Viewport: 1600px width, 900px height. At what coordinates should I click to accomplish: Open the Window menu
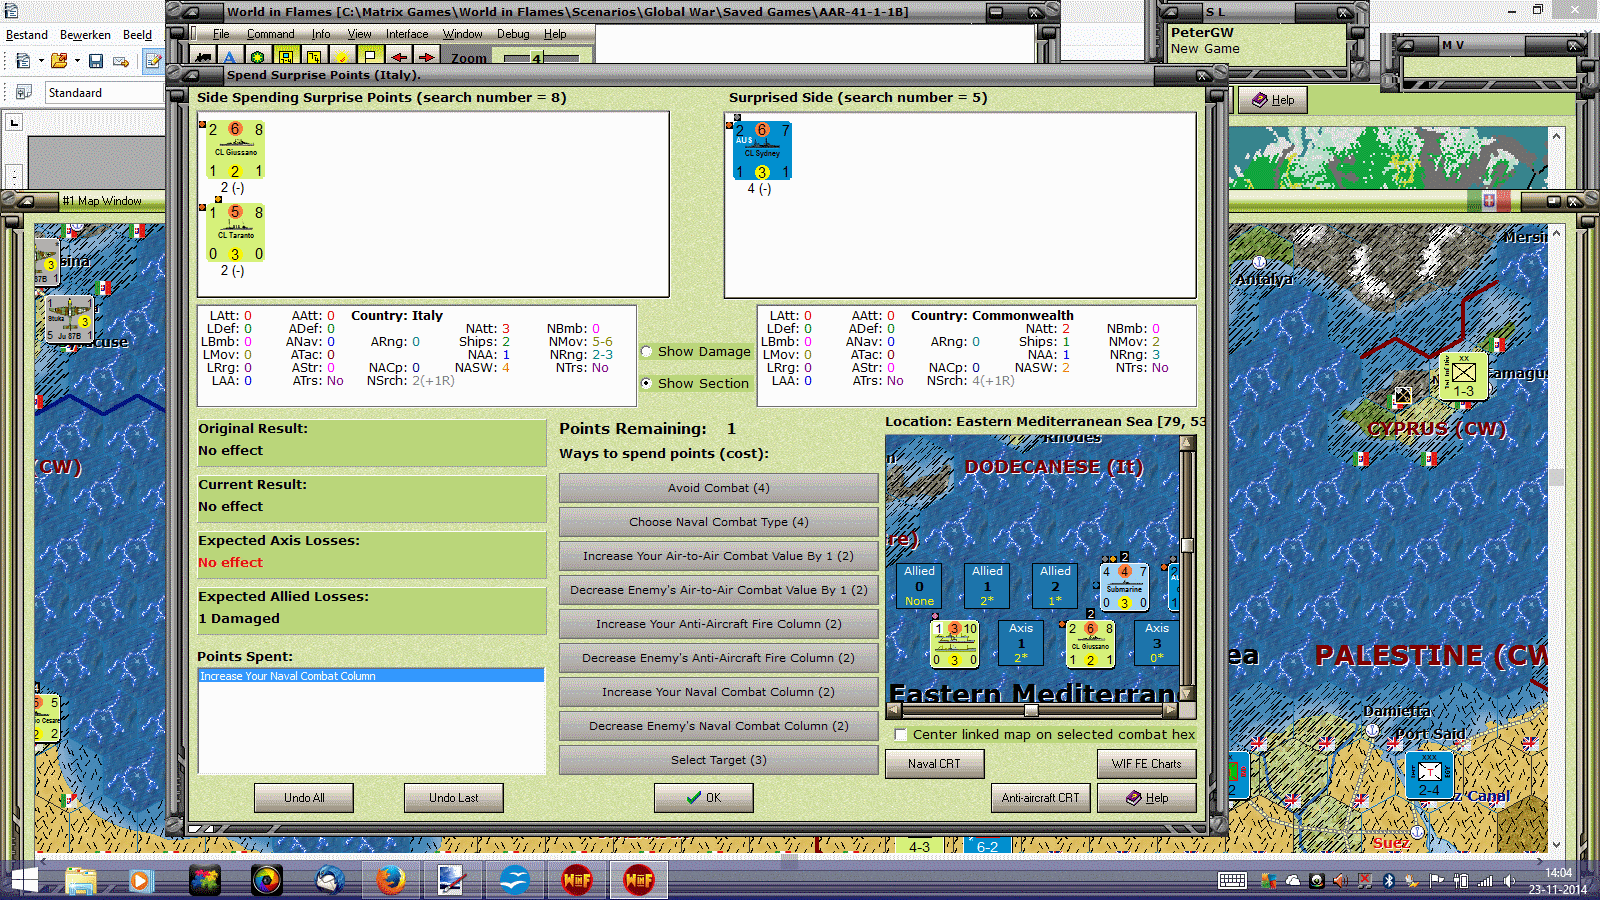(x=463, y=34)
